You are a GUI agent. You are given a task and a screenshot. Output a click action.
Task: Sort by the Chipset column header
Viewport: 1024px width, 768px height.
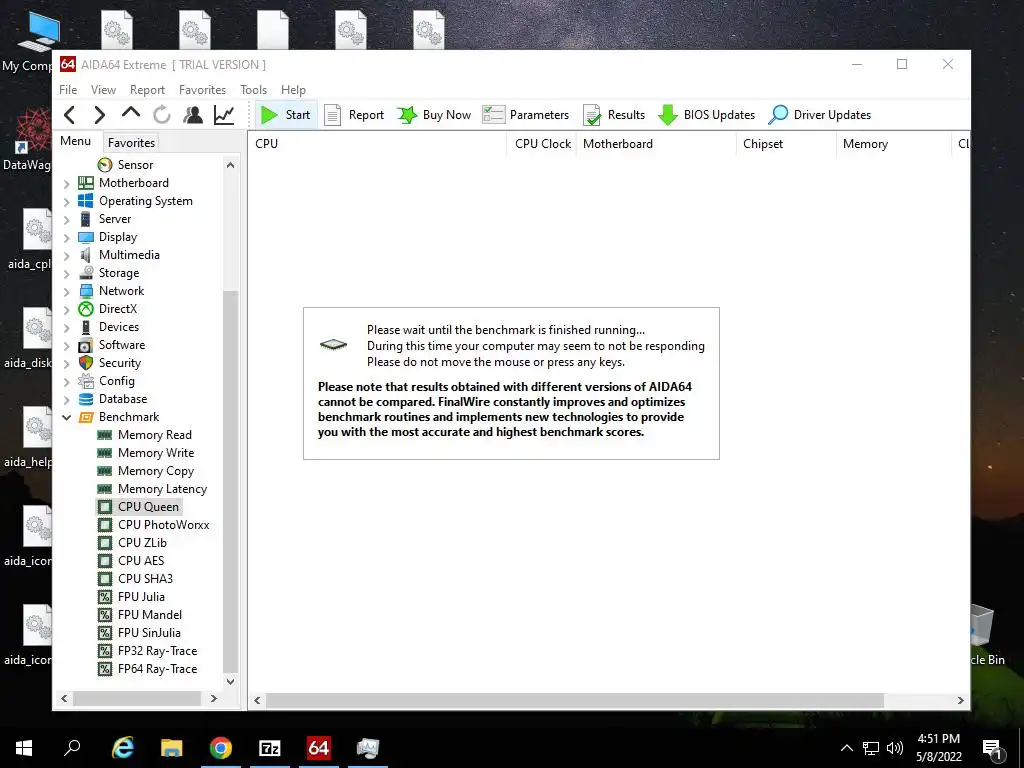786,144
